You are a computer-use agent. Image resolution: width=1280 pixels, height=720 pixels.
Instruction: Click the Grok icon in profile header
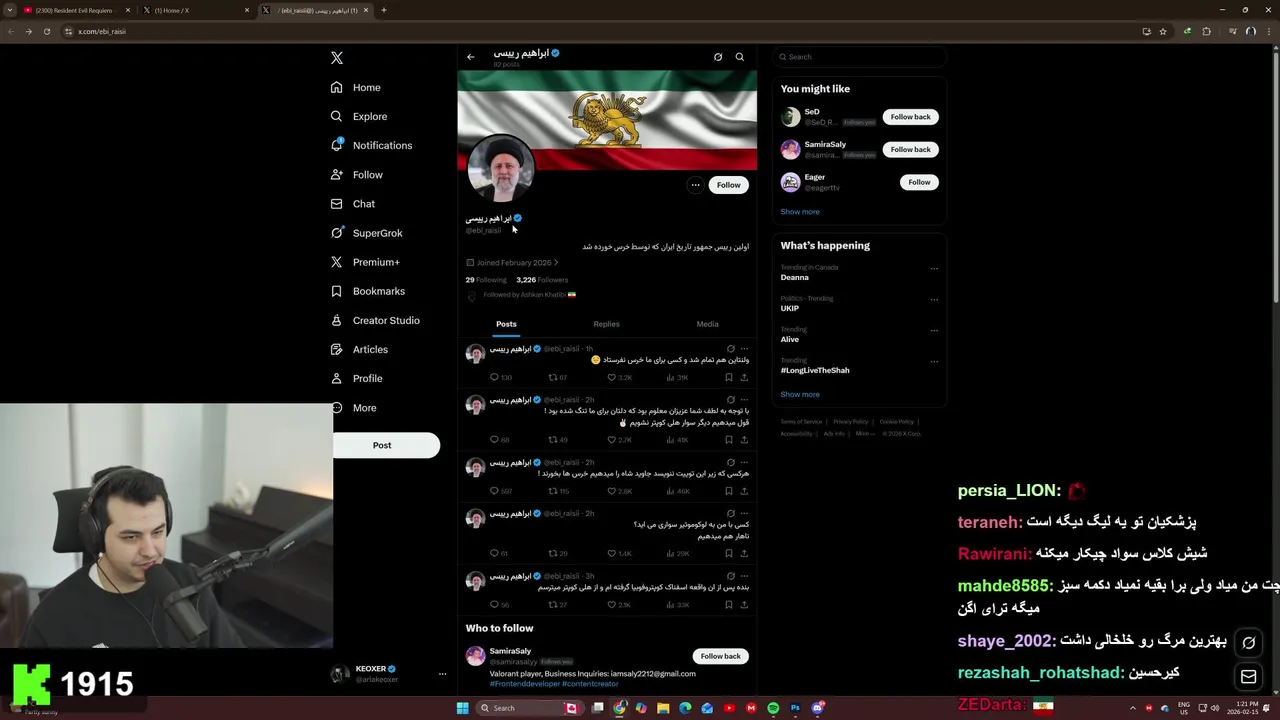pos(718,57)
